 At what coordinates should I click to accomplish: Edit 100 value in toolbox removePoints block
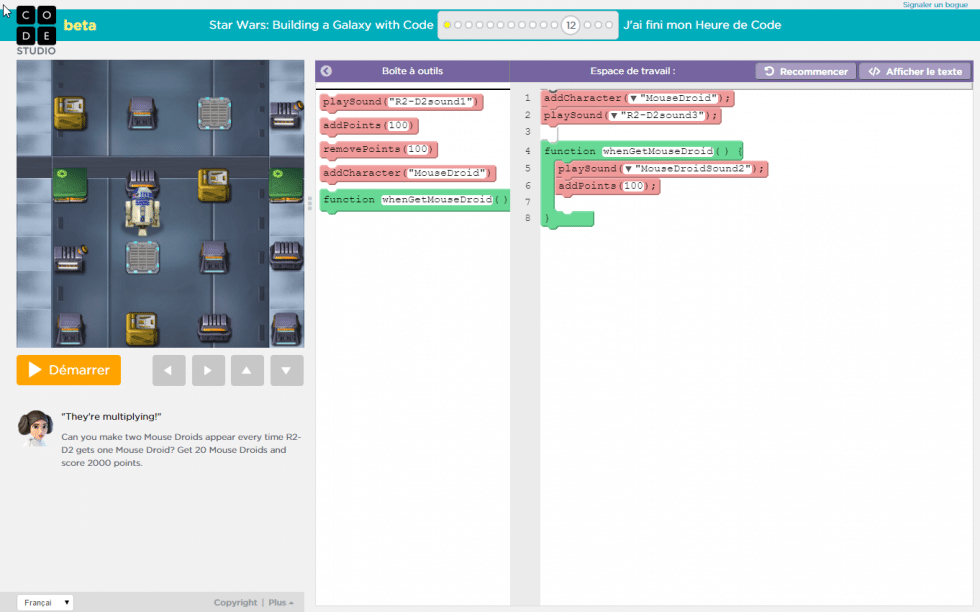click(418, 149)
